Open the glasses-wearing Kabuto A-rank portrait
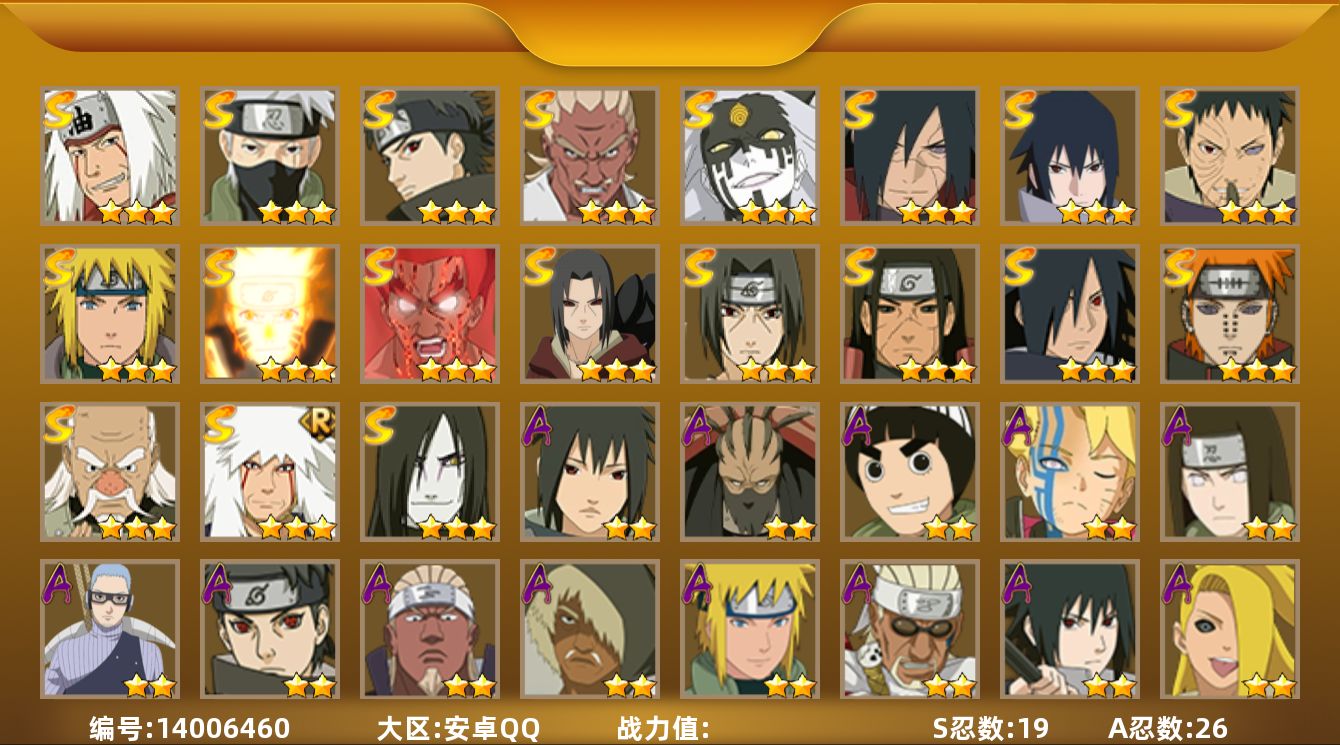 tap(109, 629)
